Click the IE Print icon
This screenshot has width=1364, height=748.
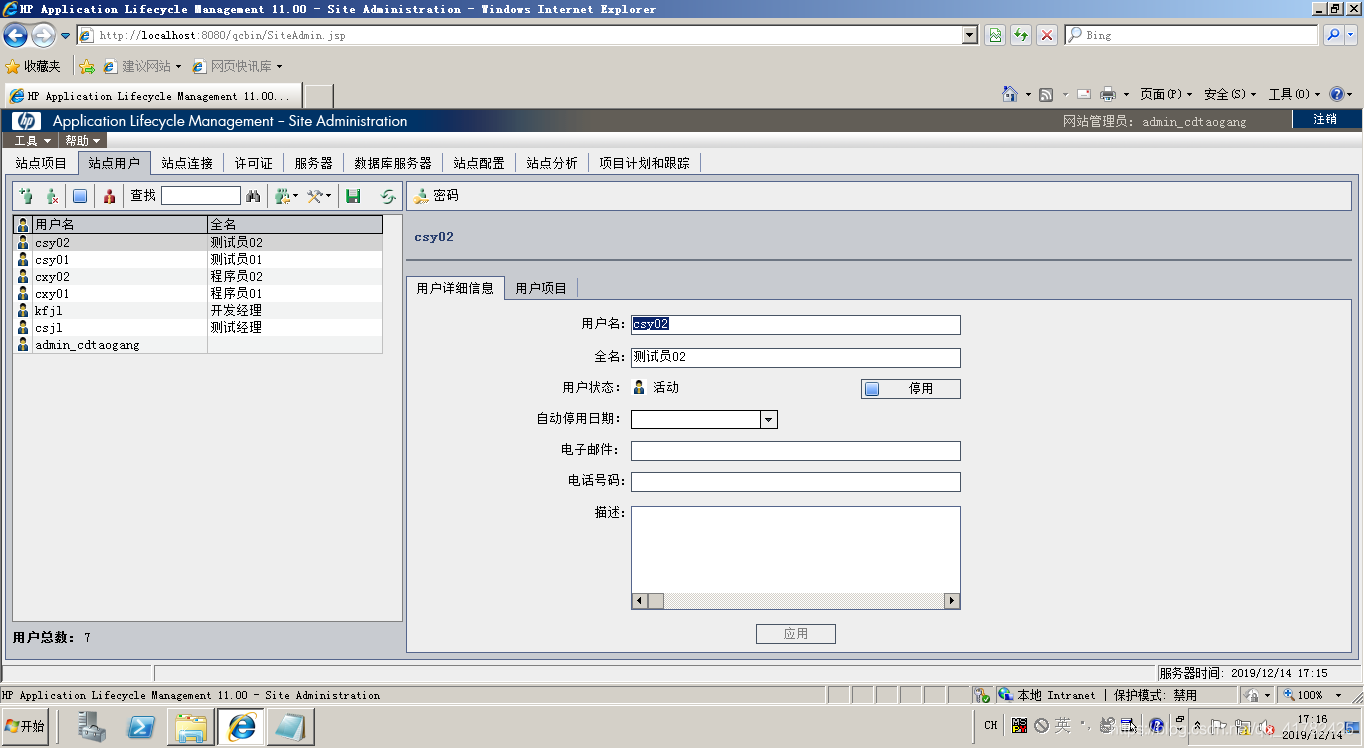[1108, 94]
